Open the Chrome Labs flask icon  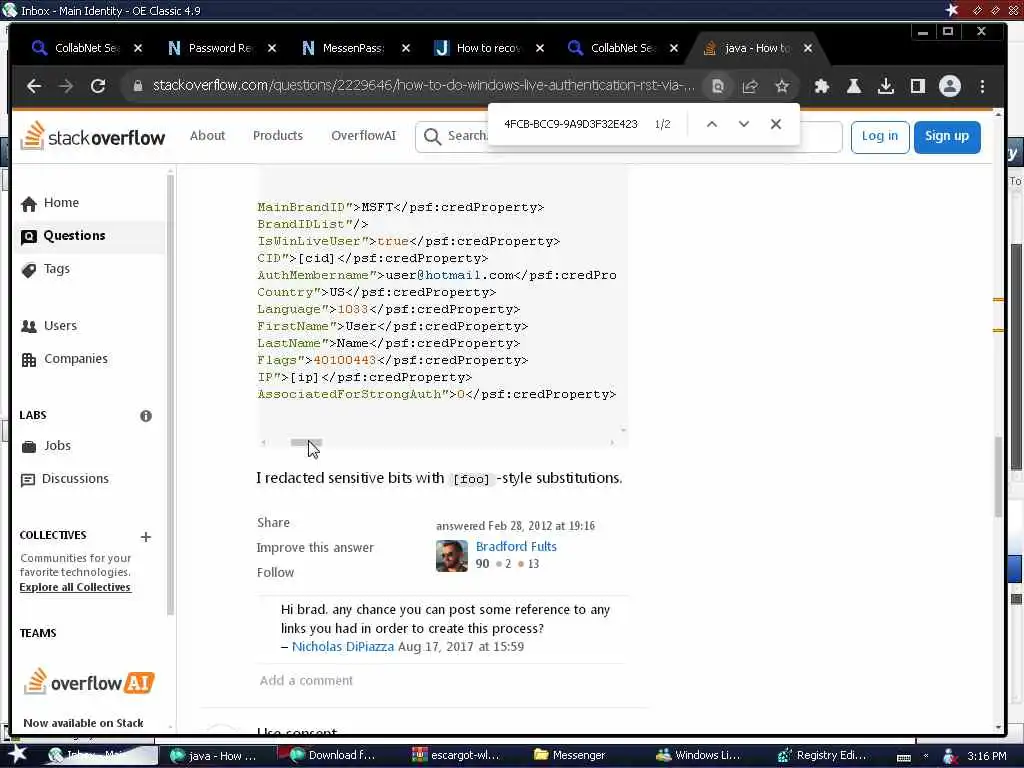(854, 86)
